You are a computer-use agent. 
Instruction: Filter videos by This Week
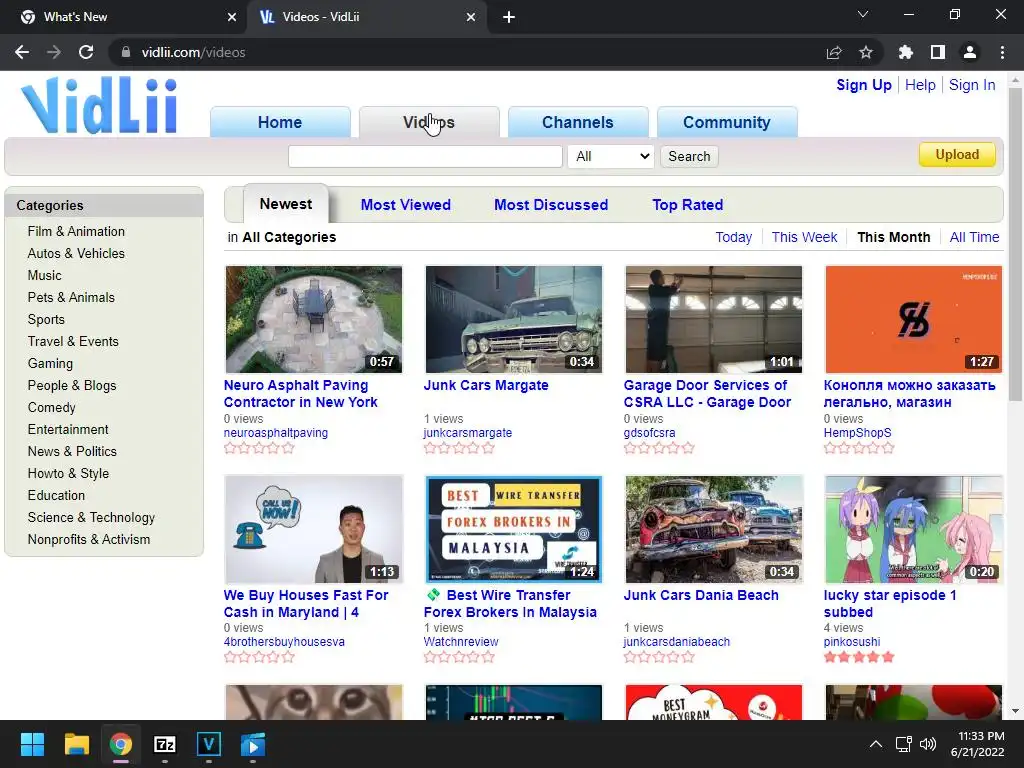click(x=804, y=237)
